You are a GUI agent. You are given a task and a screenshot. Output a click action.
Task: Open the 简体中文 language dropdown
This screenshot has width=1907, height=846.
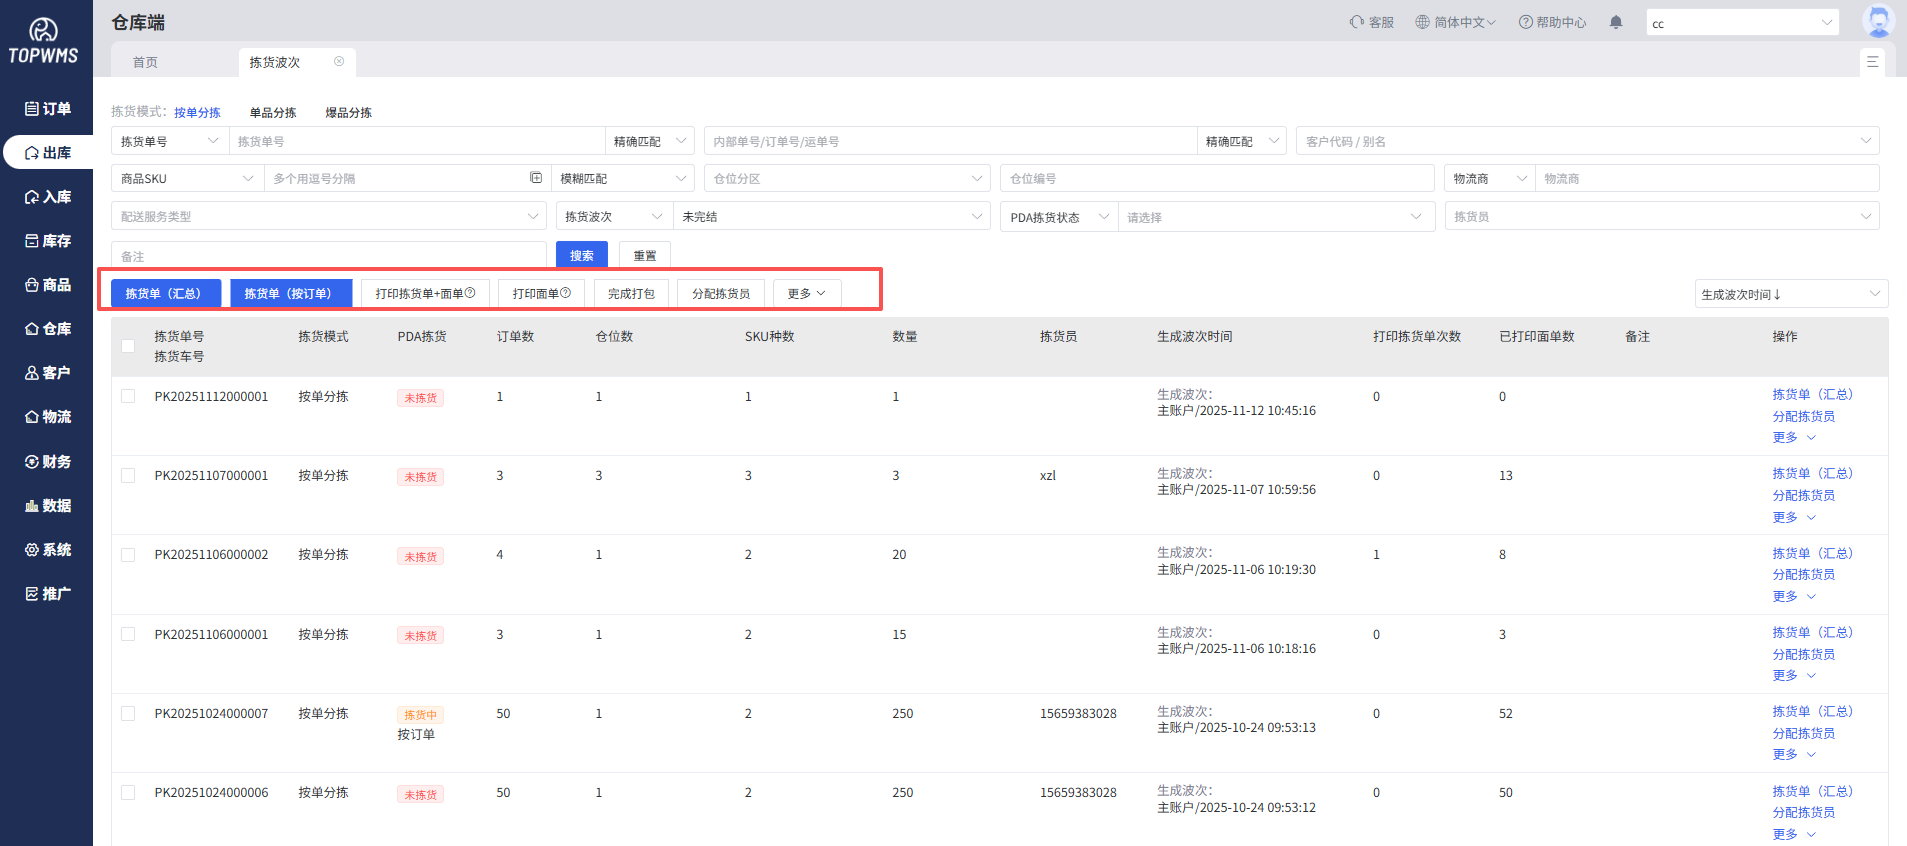tap(1455, 22)
